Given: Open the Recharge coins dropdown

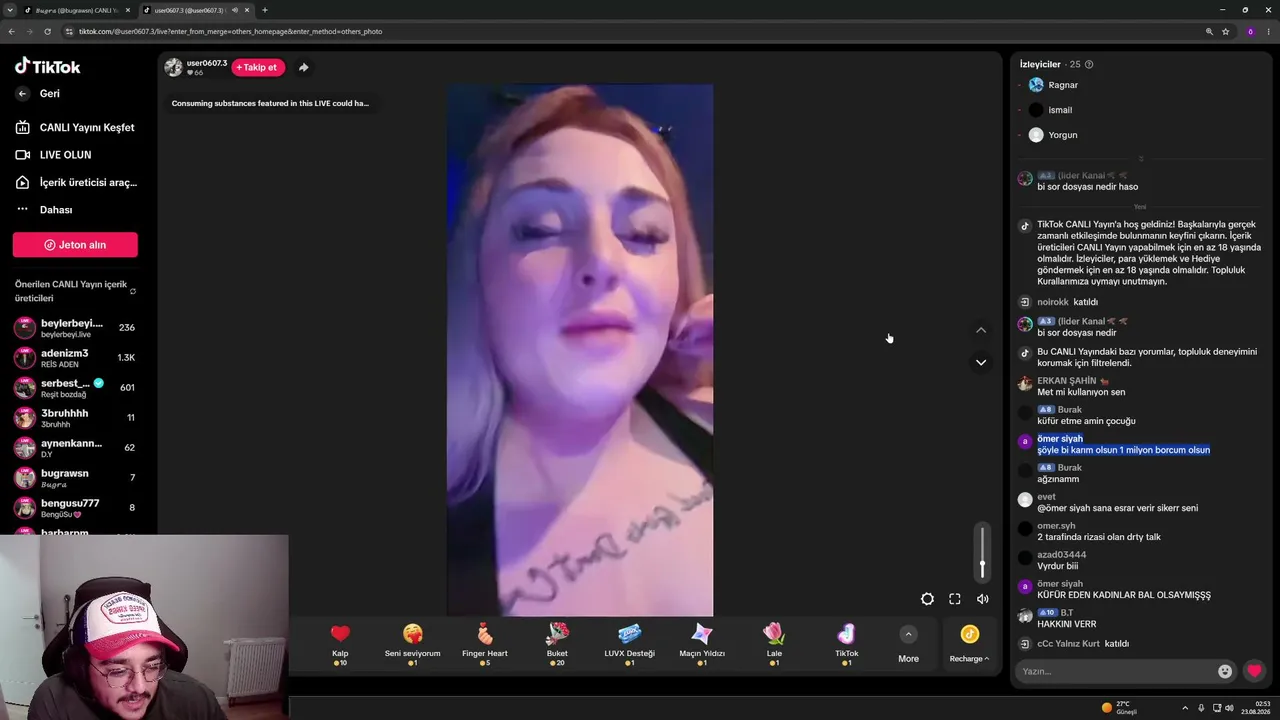Looking at the screenshot, I should pyautogui.click(x=969, y=643).
